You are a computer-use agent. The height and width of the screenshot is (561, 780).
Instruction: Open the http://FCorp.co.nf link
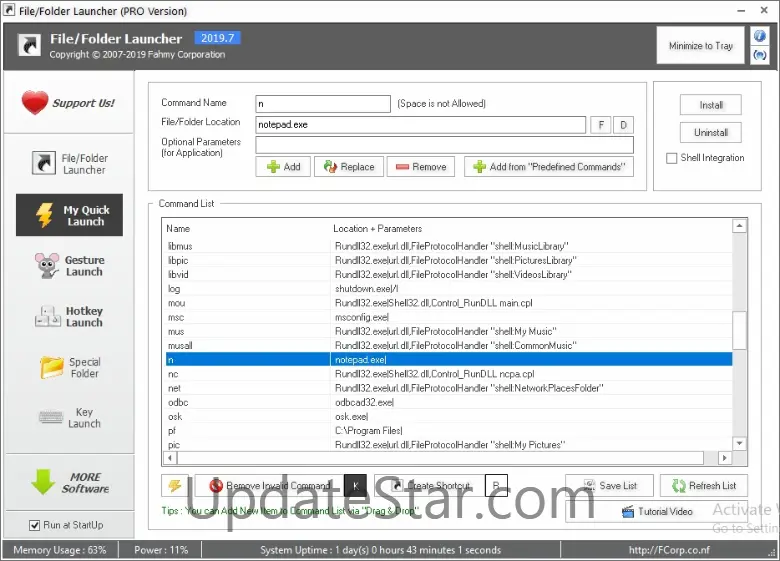tap(669, 550)
